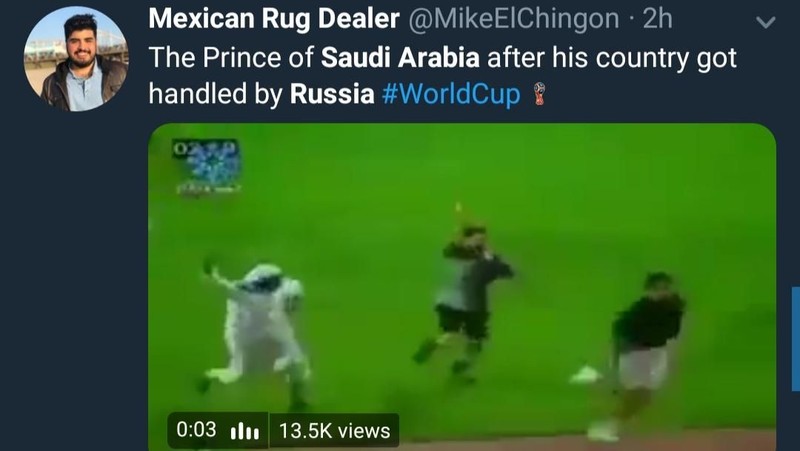Click the blue scrollbar on right edge
800x451 pixels.
795,339
